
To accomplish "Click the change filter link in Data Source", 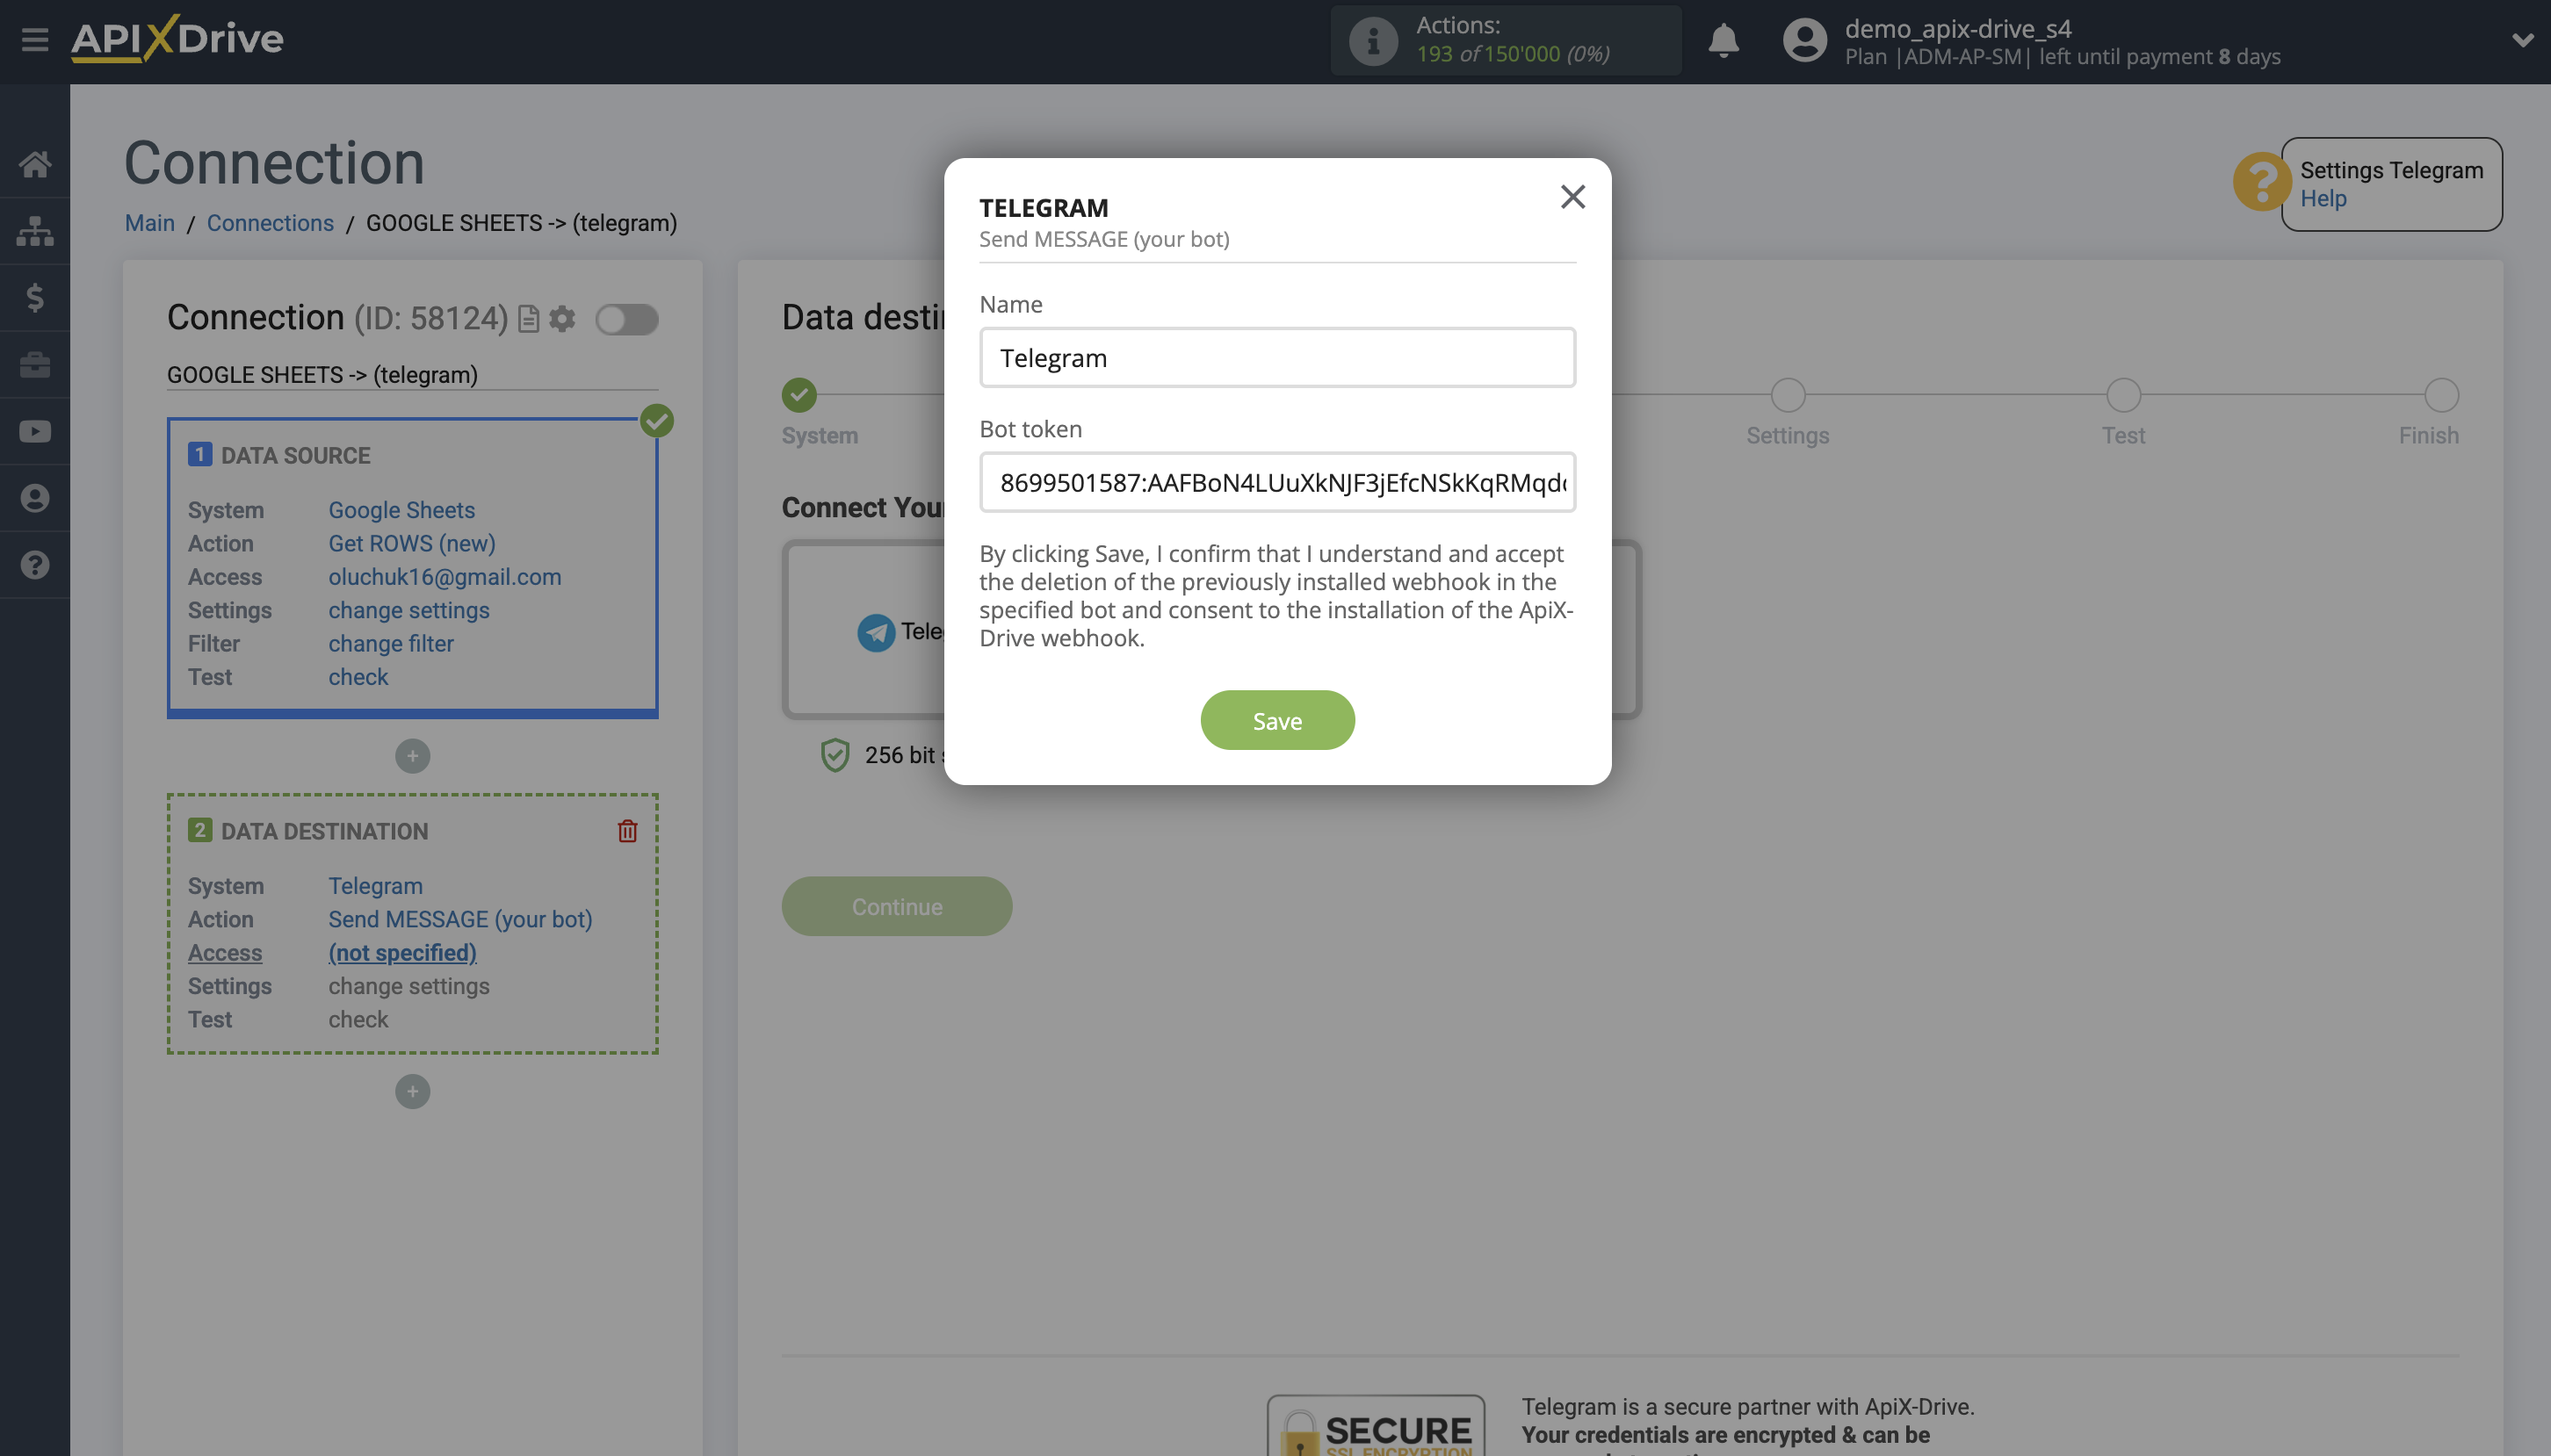I will pos(391,643).
